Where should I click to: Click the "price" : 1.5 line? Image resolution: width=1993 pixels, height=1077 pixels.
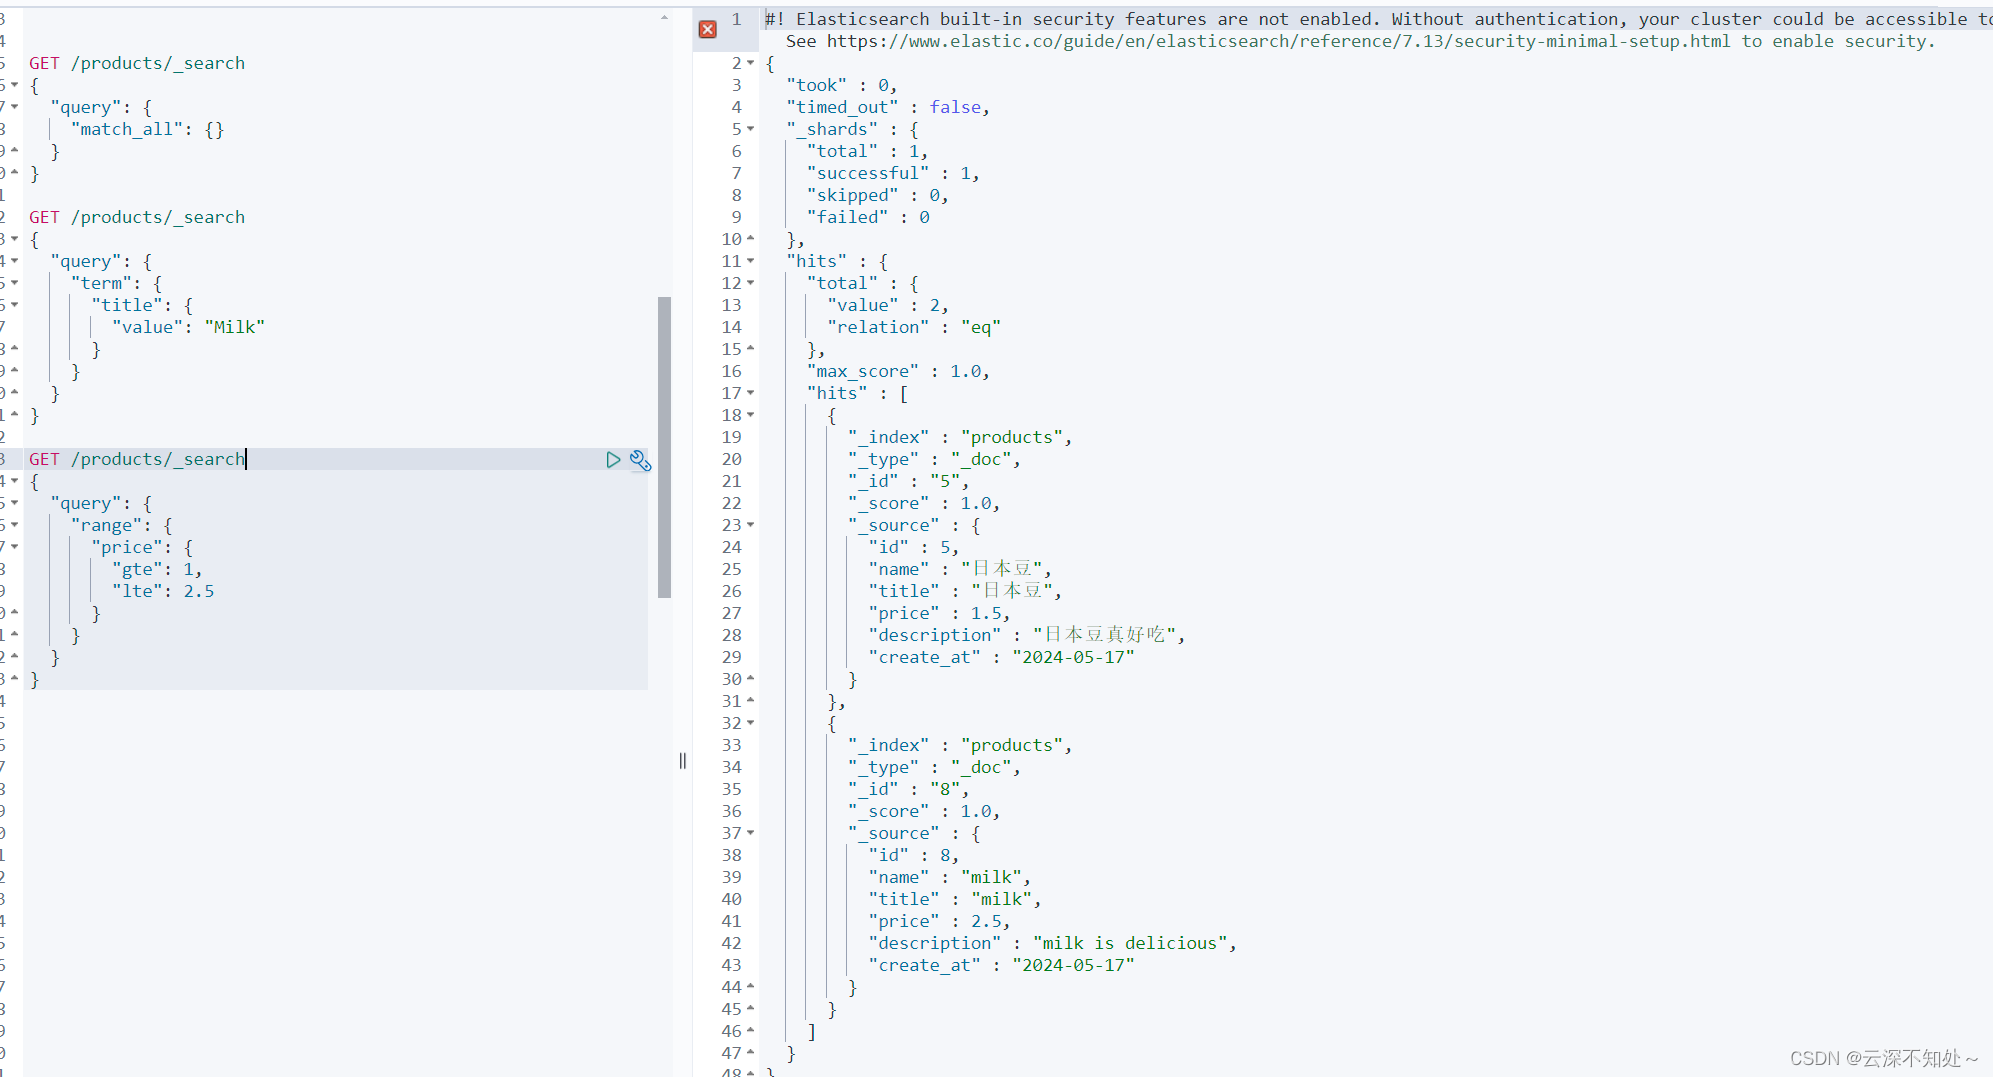point(939,613)
